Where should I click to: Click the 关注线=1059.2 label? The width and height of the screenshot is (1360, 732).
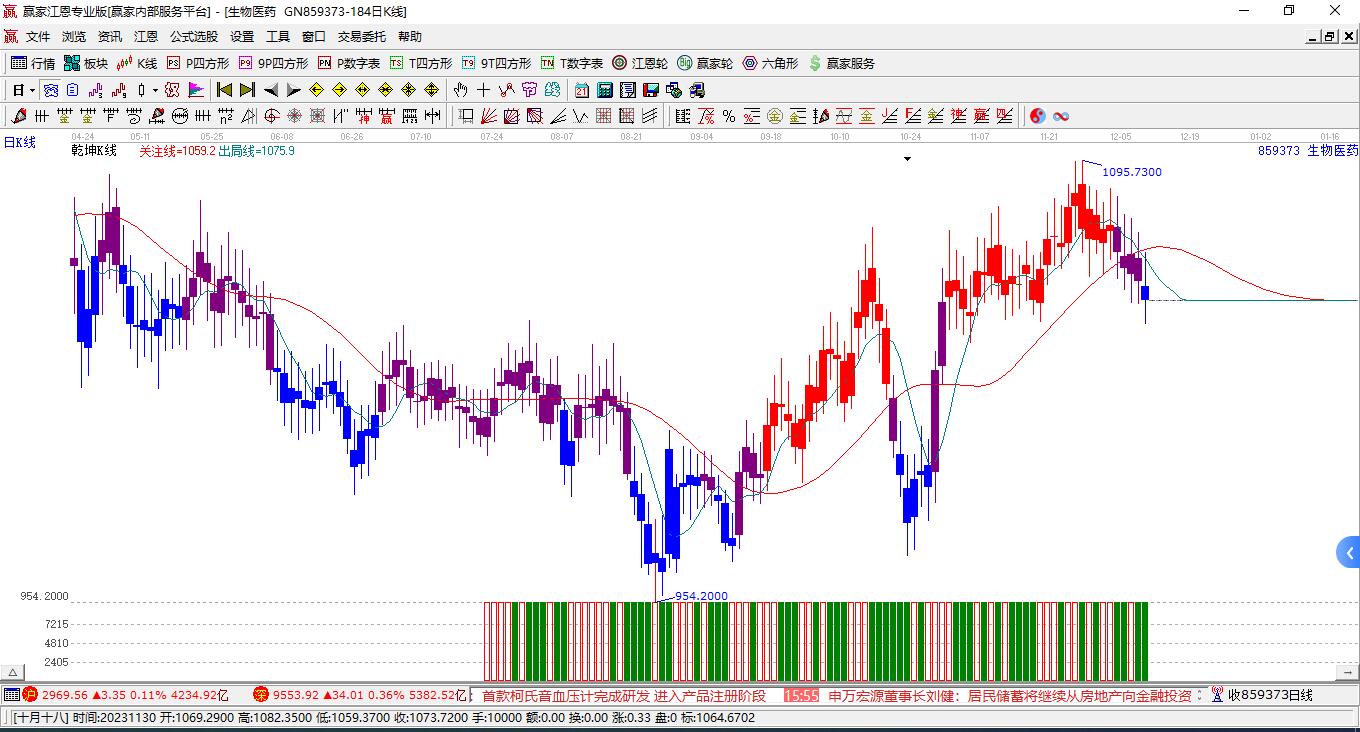click(177, 151)
